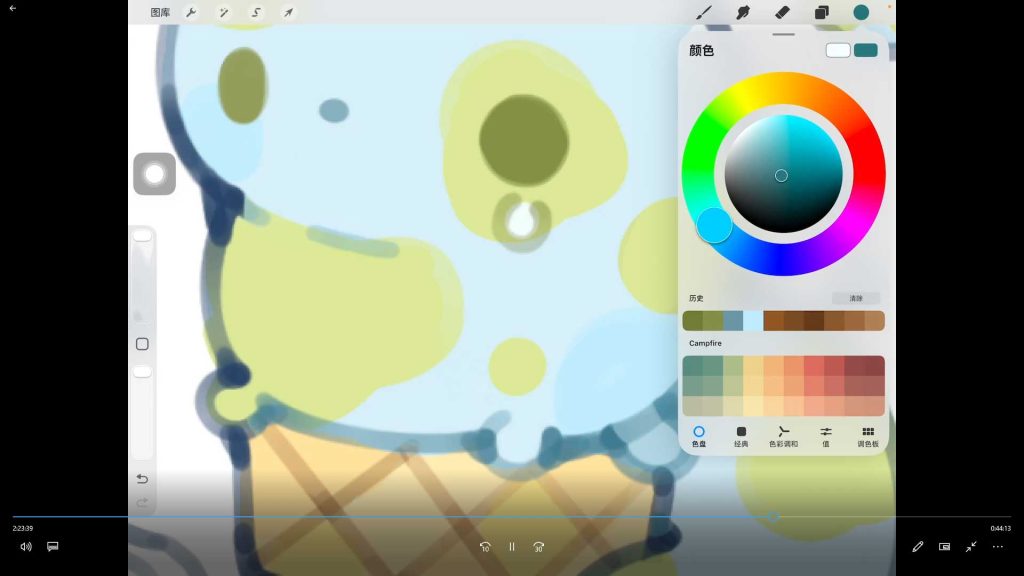Screen dimensions: 1024x576
Task: Select the Eraser tool
Action: (782, 12)
